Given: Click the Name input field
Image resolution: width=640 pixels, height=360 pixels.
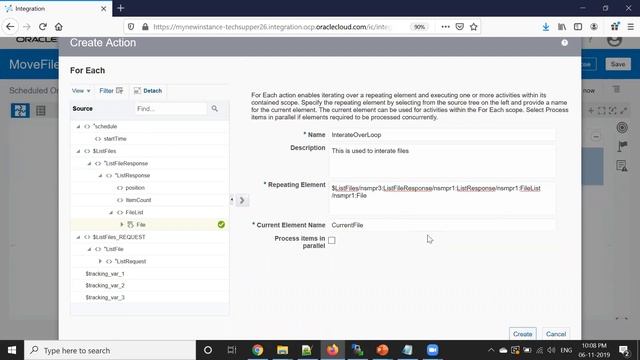Looking at the screenshot, I should 442,135.
